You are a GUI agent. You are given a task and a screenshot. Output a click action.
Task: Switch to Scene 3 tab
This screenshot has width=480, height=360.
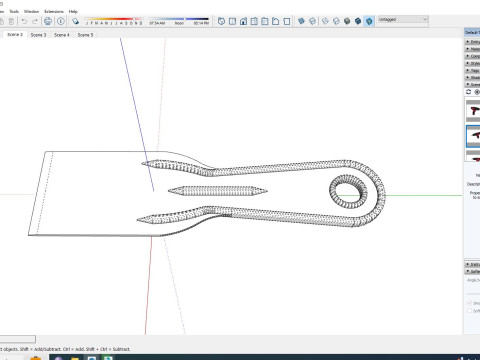coord(38,35)
